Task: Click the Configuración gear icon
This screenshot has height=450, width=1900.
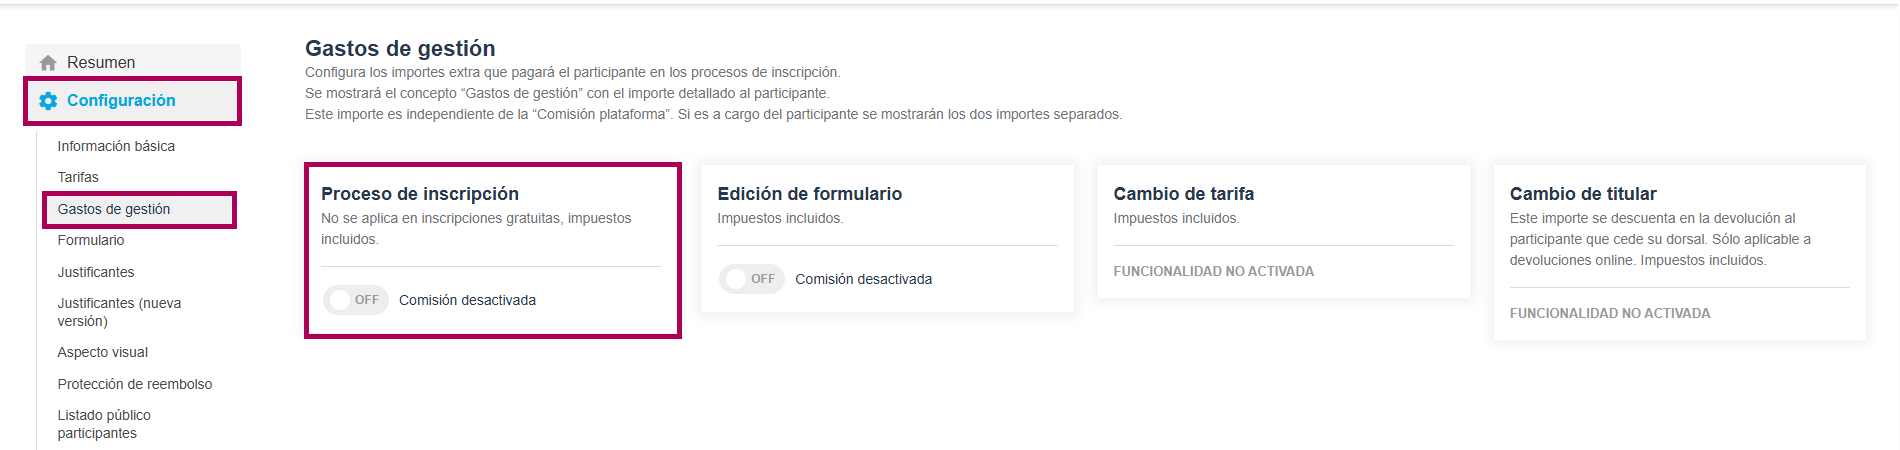Action: pyautogui.click(x=48, y=101)
